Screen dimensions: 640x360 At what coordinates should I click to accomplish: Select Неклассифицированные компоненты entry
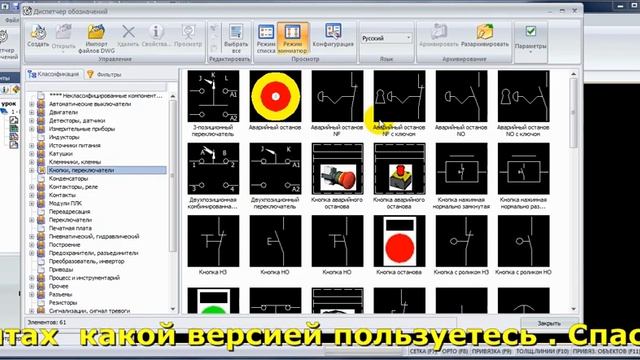tap(105, 96)
